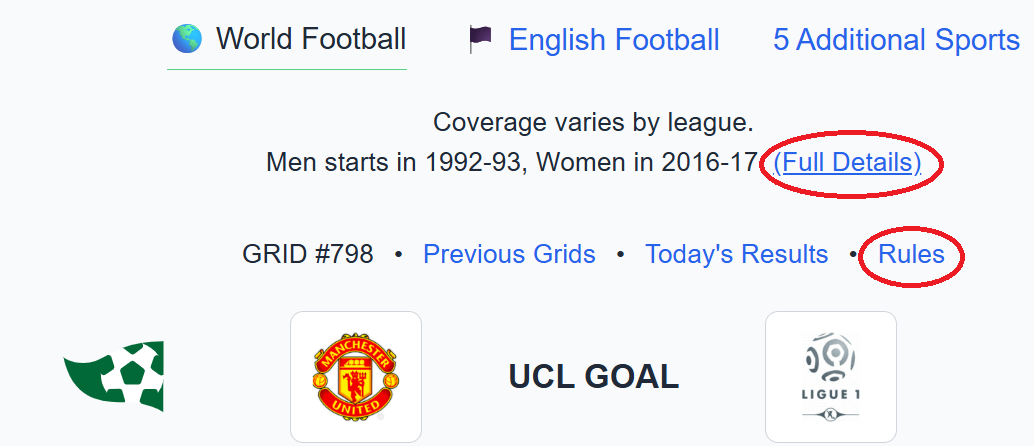Viewport: 1034px width, 446px height.
Task: Open the Rules link
Action: click(911, 254)
